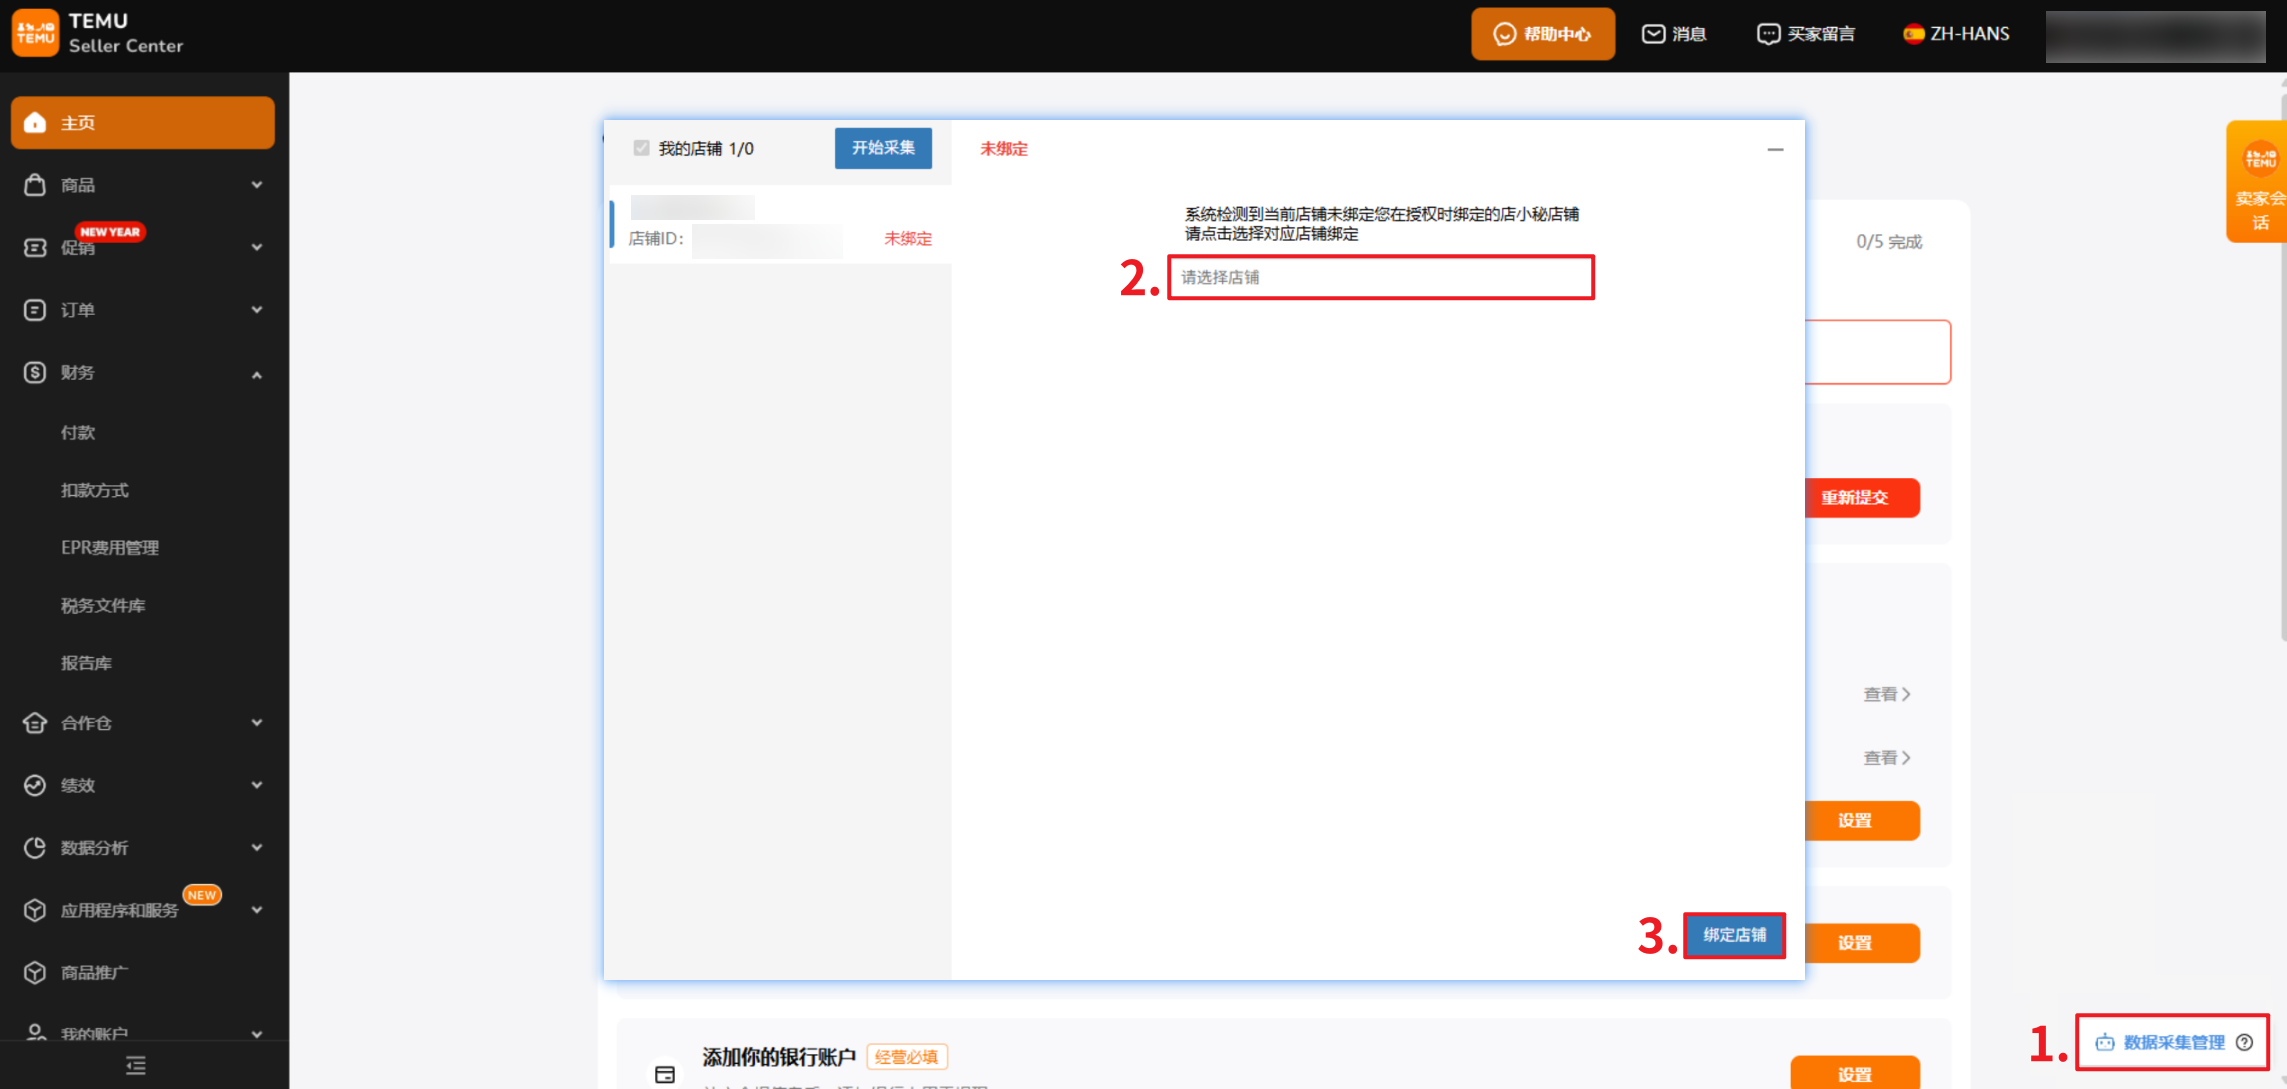
Task: Open 买家留言 buyer messages icon
Action: [x=1768, y=34]
